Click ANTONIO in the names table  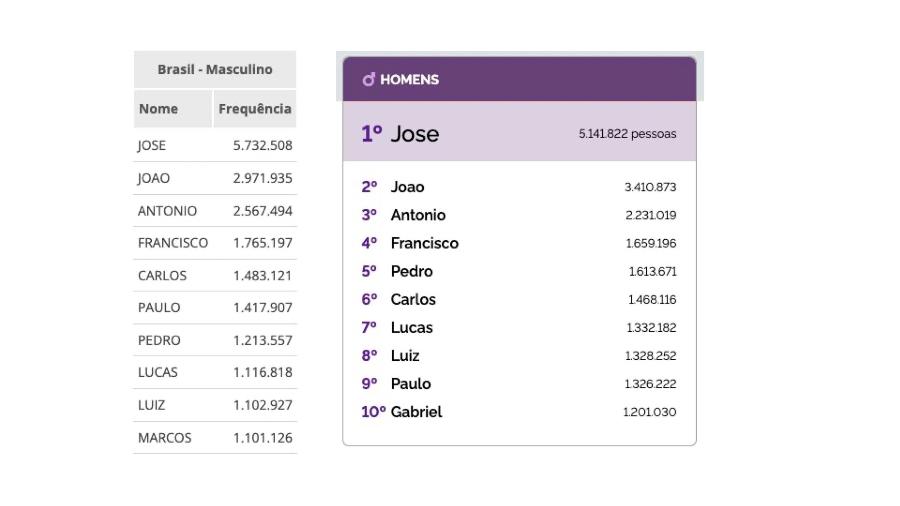point(167,211)
